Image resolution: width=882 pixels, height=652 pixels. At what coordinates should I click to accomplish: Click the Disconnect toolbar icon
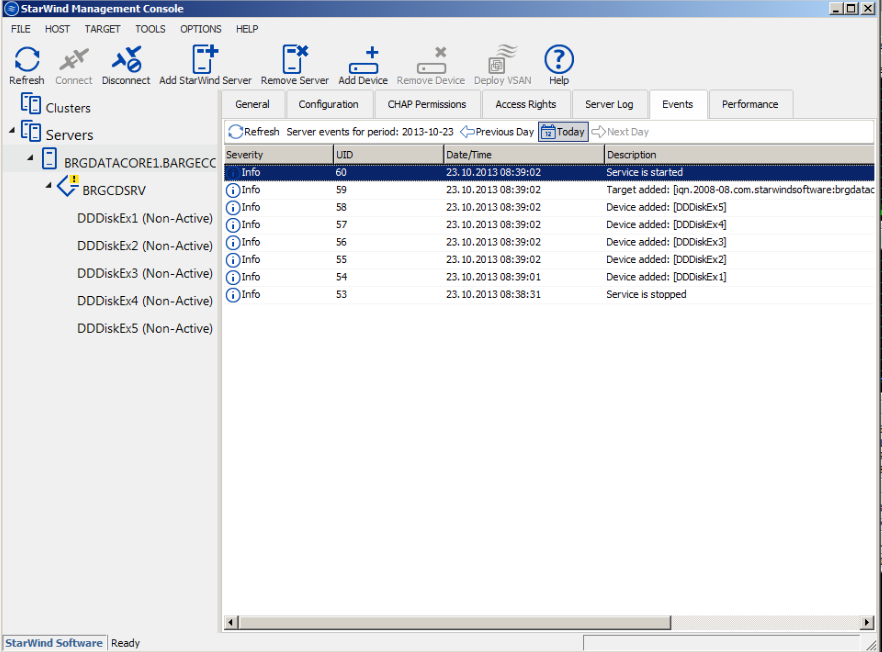(126, 59)
